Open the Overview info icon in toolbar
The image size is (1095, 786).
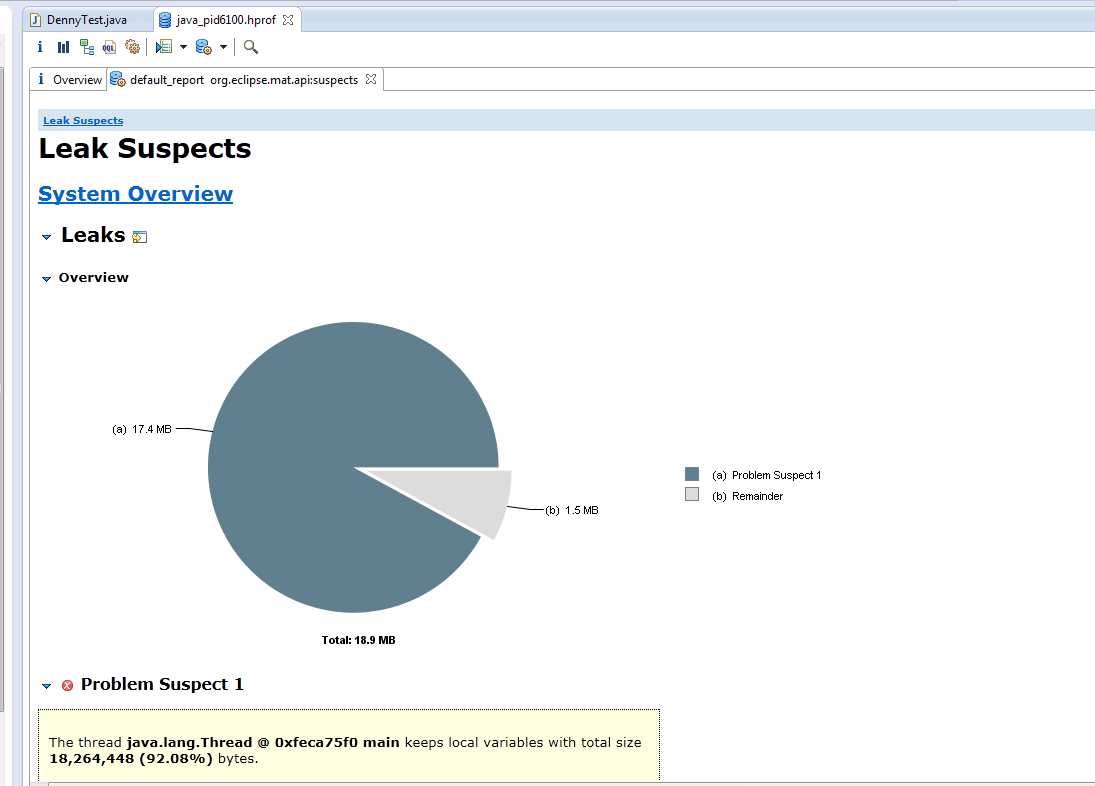pyautogui.click(x=40, y=47)
